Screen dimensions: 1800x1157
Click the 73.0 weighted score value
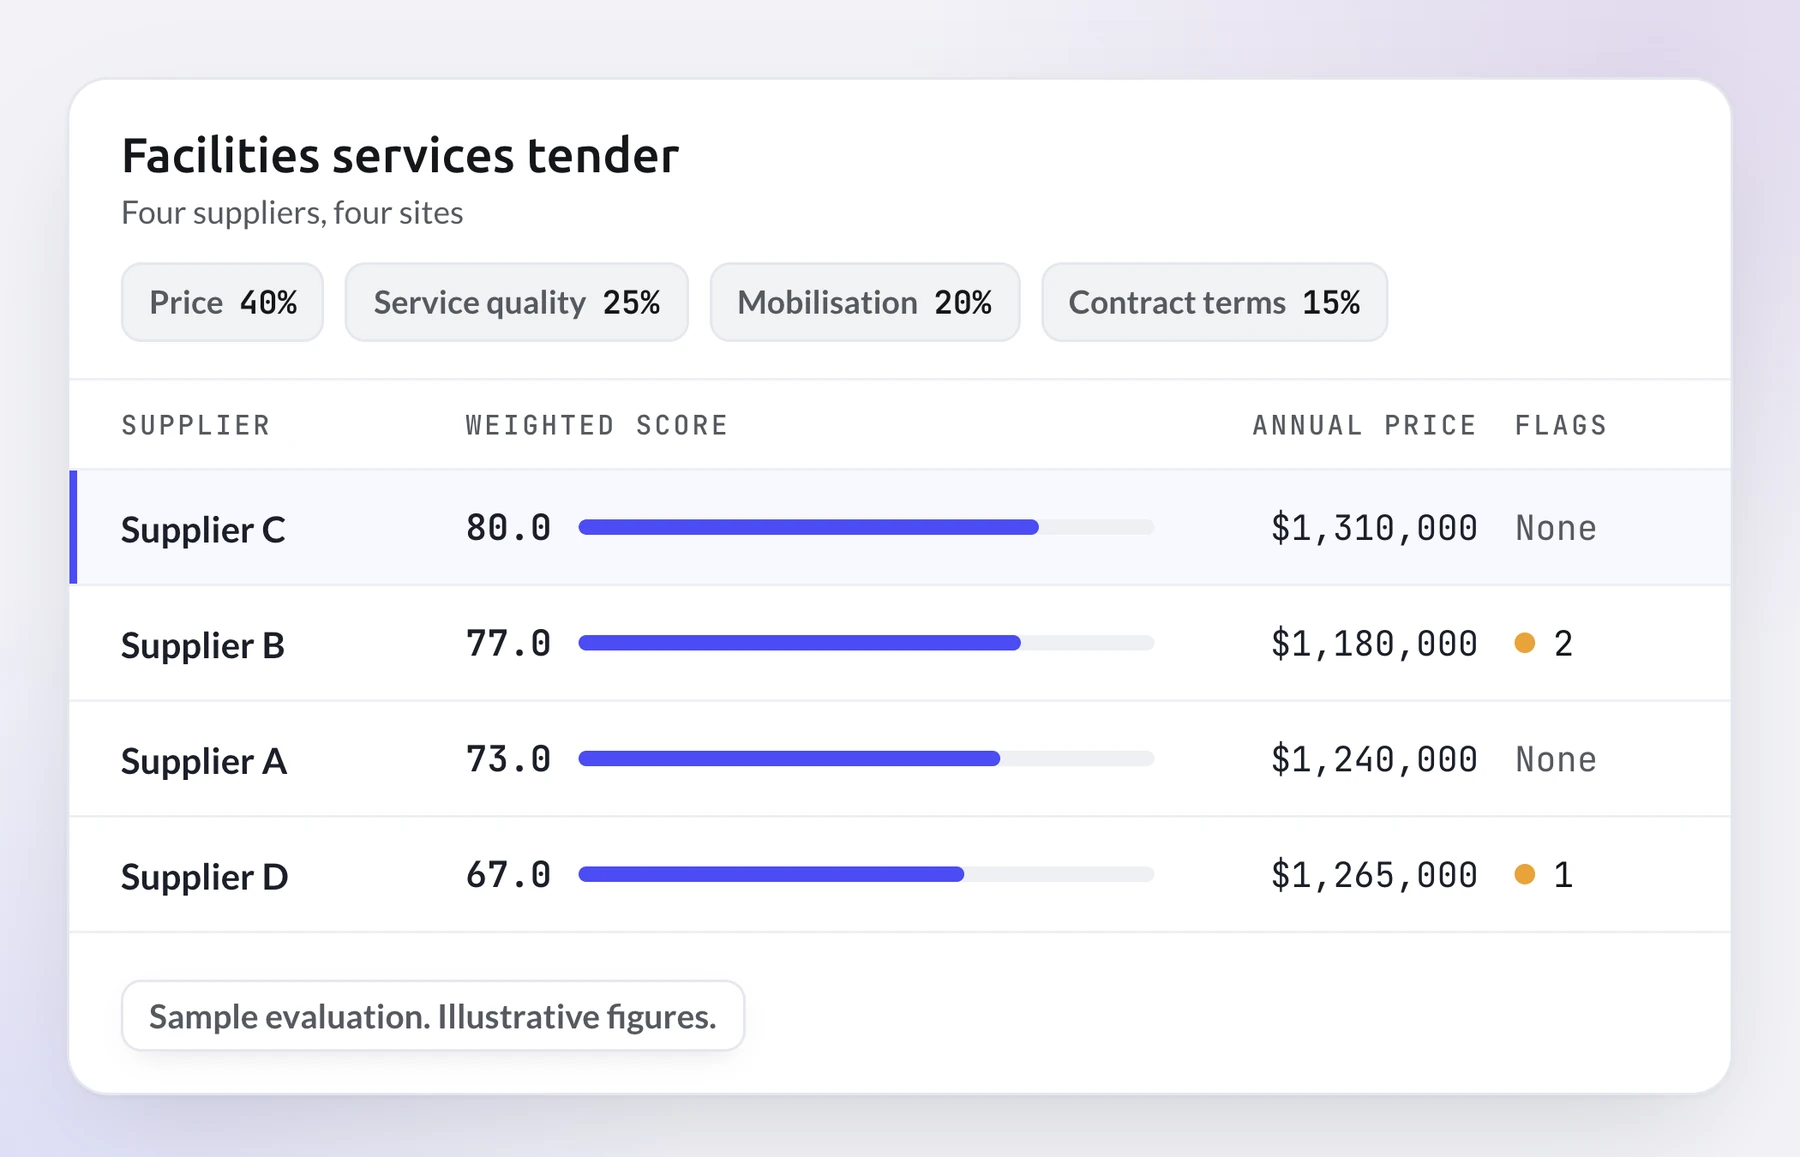(x=508, y=759)
